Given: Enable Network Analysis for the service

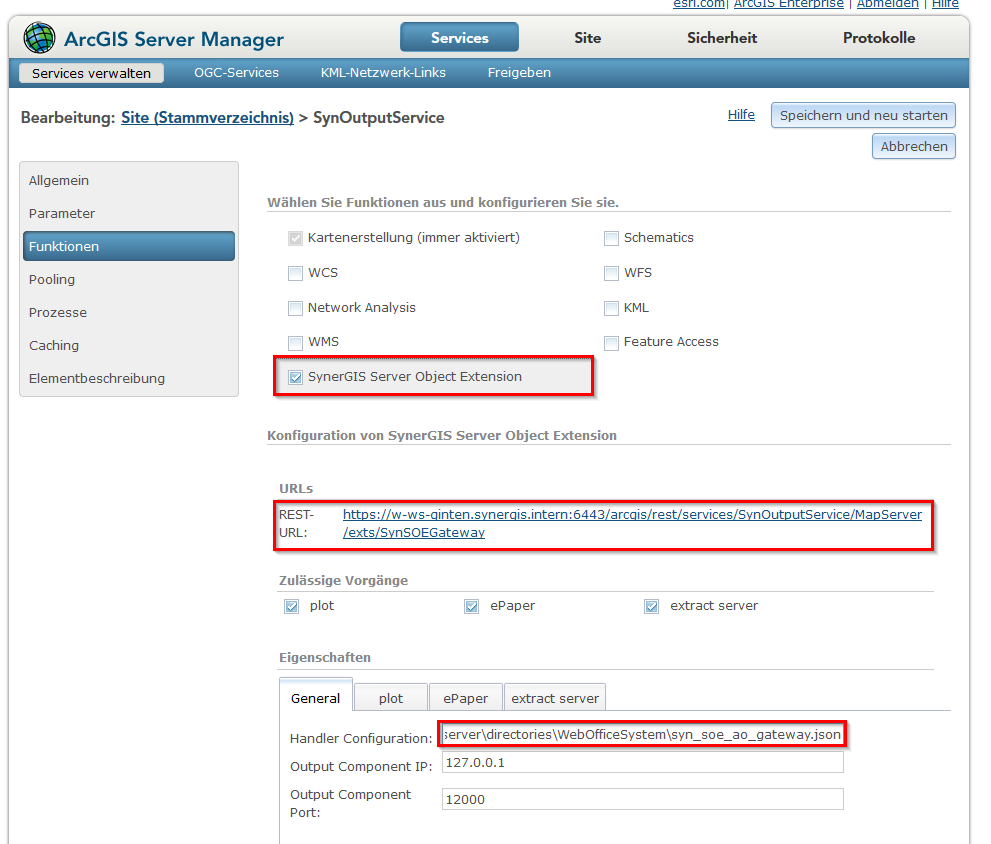Looking at the screenshot, I should pos(295,307).
